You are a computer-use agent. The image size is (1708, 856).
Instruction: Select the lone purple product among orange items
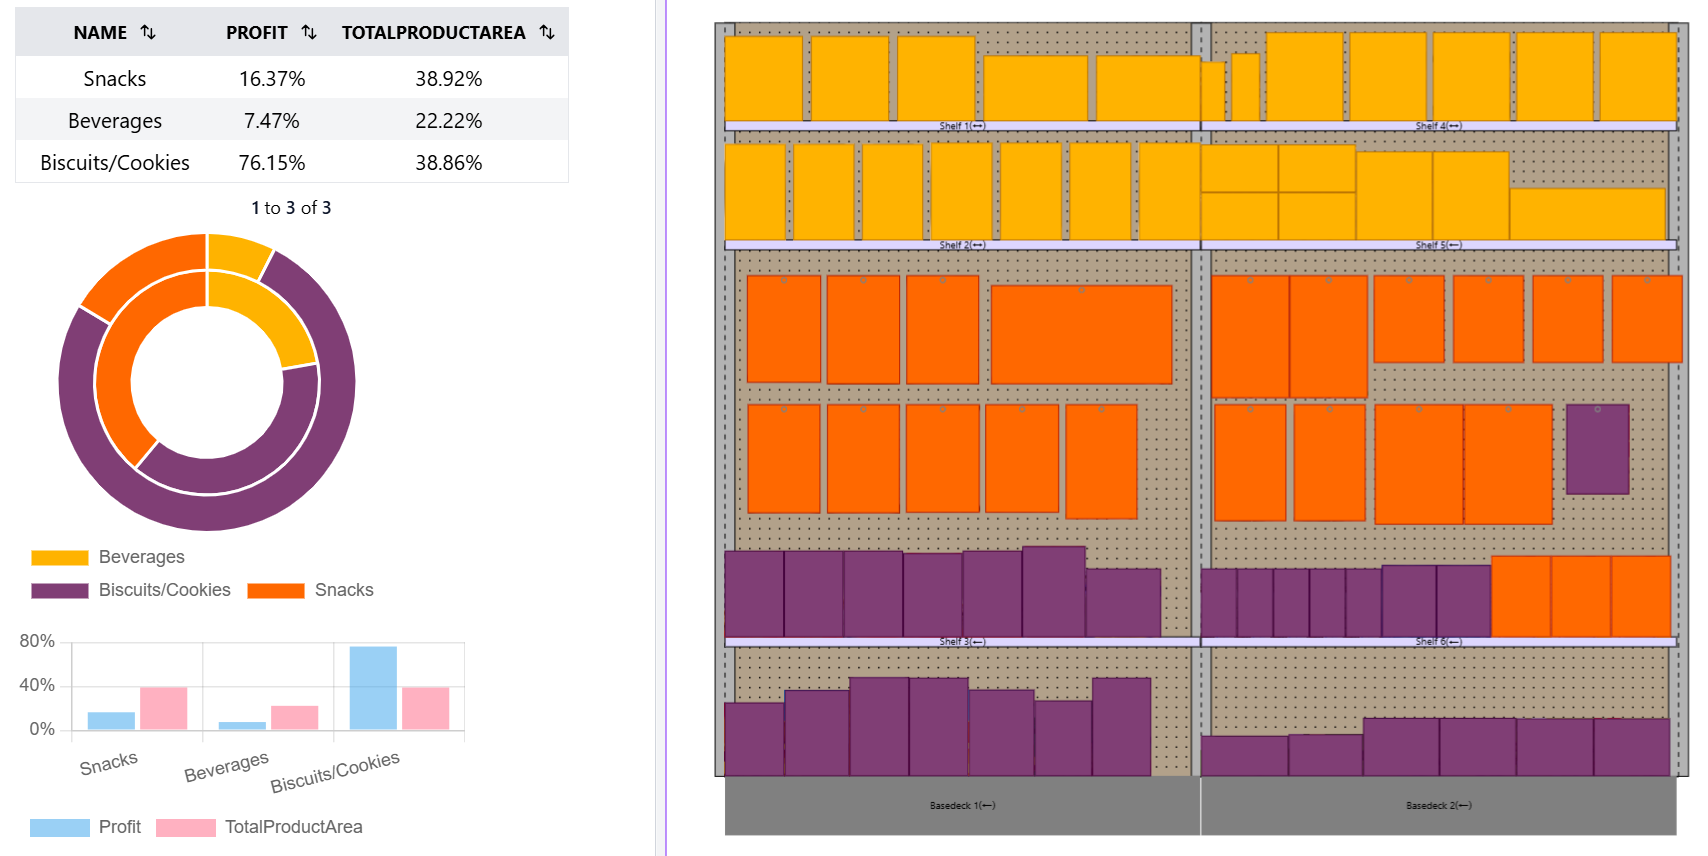click(x=1597, y=449)
